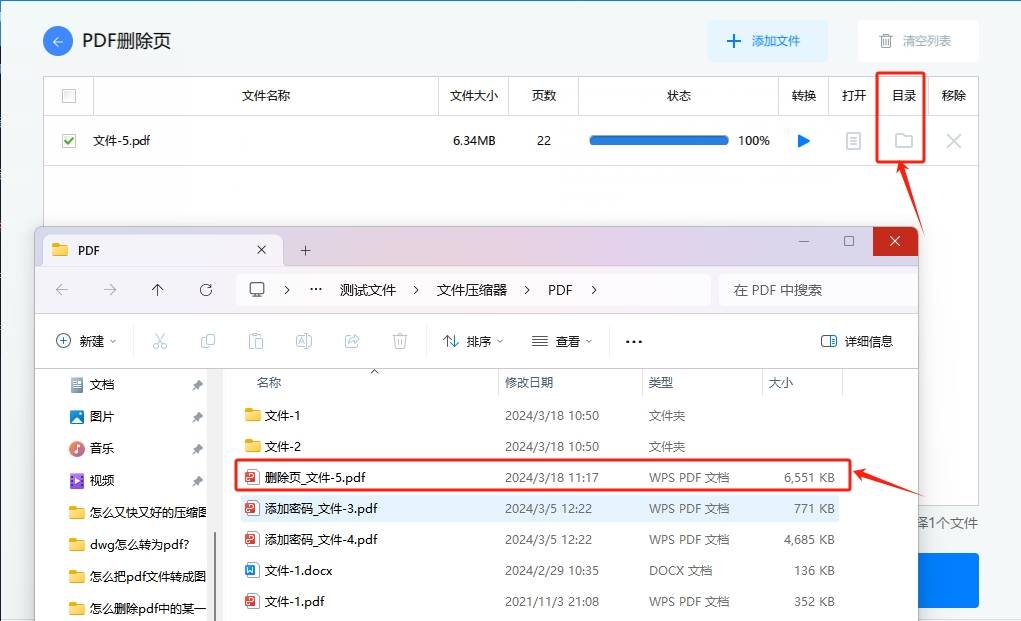Click the progress bar of 文件-5.pdf
This screenshot has width=1021, height=621.
pyautogui.click(x=658, y=140)
